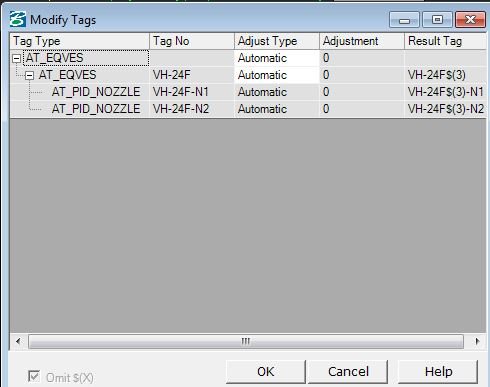The width and height of the screenshot is (490, 387).
Task: Click the Adjust Type column header
Action: [x=277, y=41]
